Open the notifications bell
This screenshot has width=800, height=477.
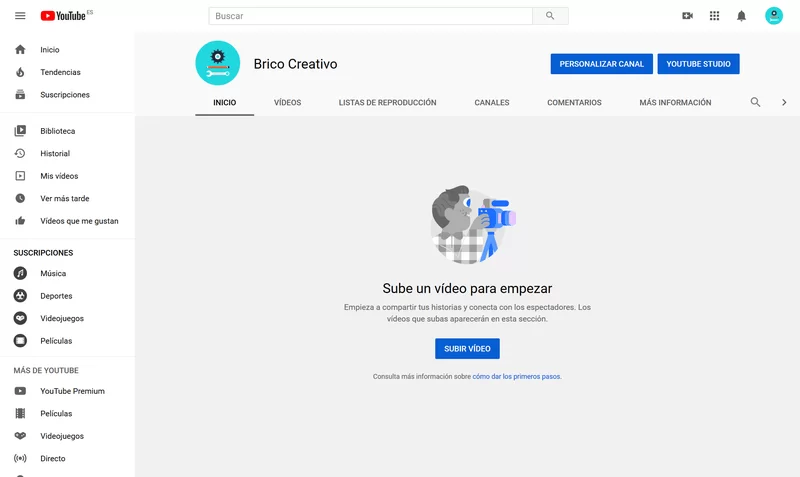coord(741,16)
